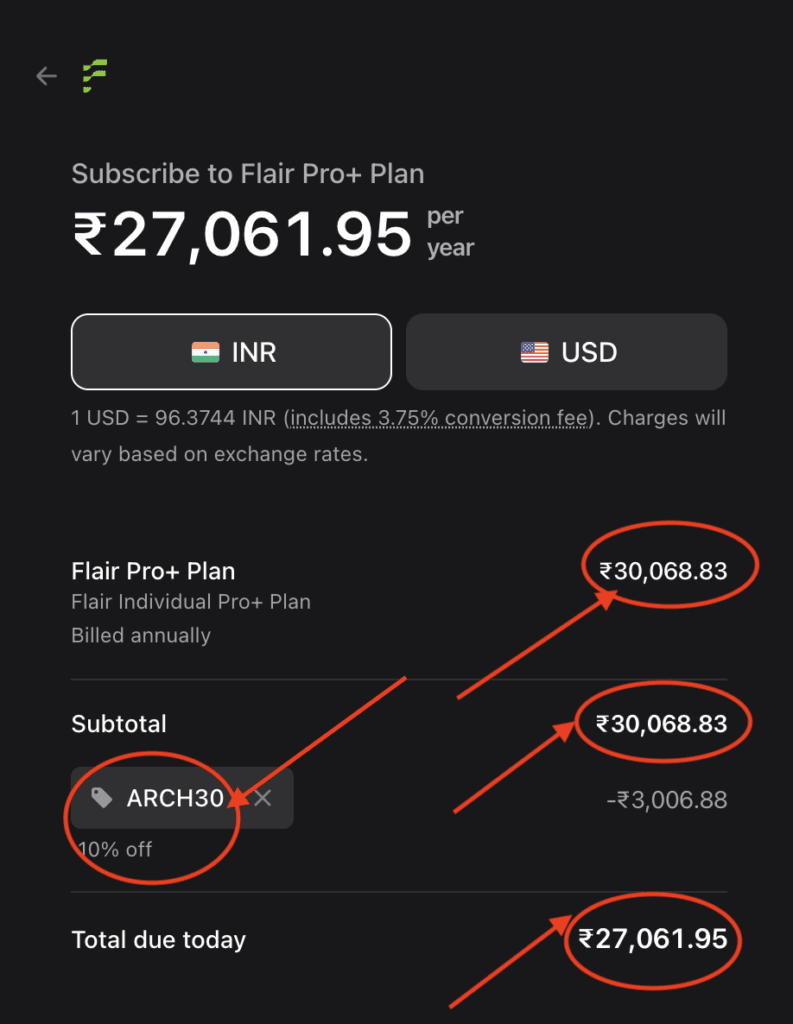Select the ₹30,068.83 plan price
This screenshot has height=1024, width=793.
click(662, 566)
